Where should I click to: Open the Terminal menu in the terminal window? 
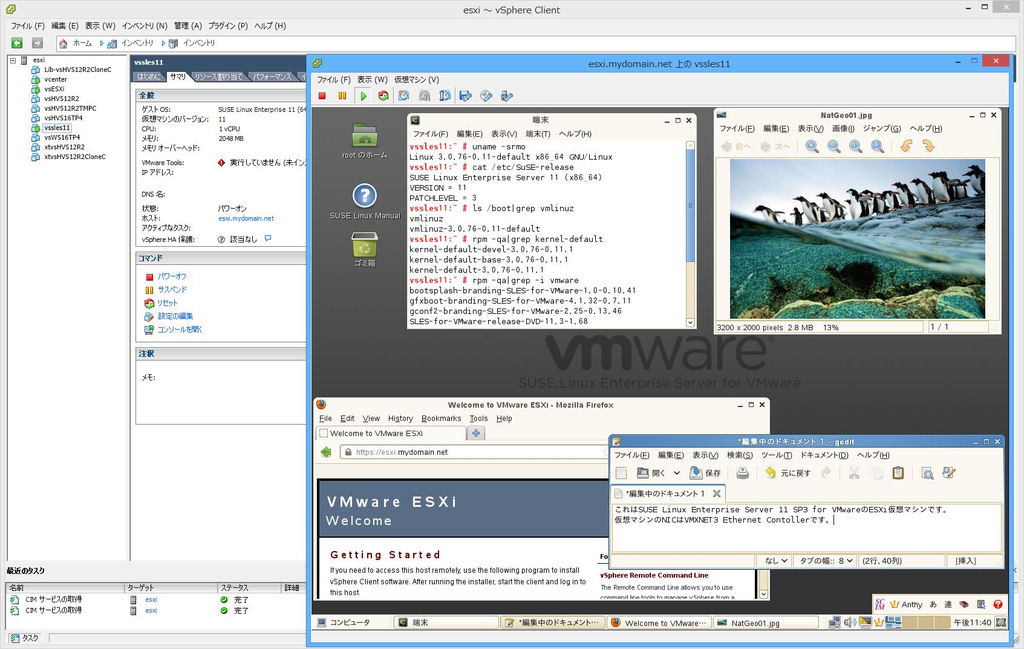tap(538, 134)
